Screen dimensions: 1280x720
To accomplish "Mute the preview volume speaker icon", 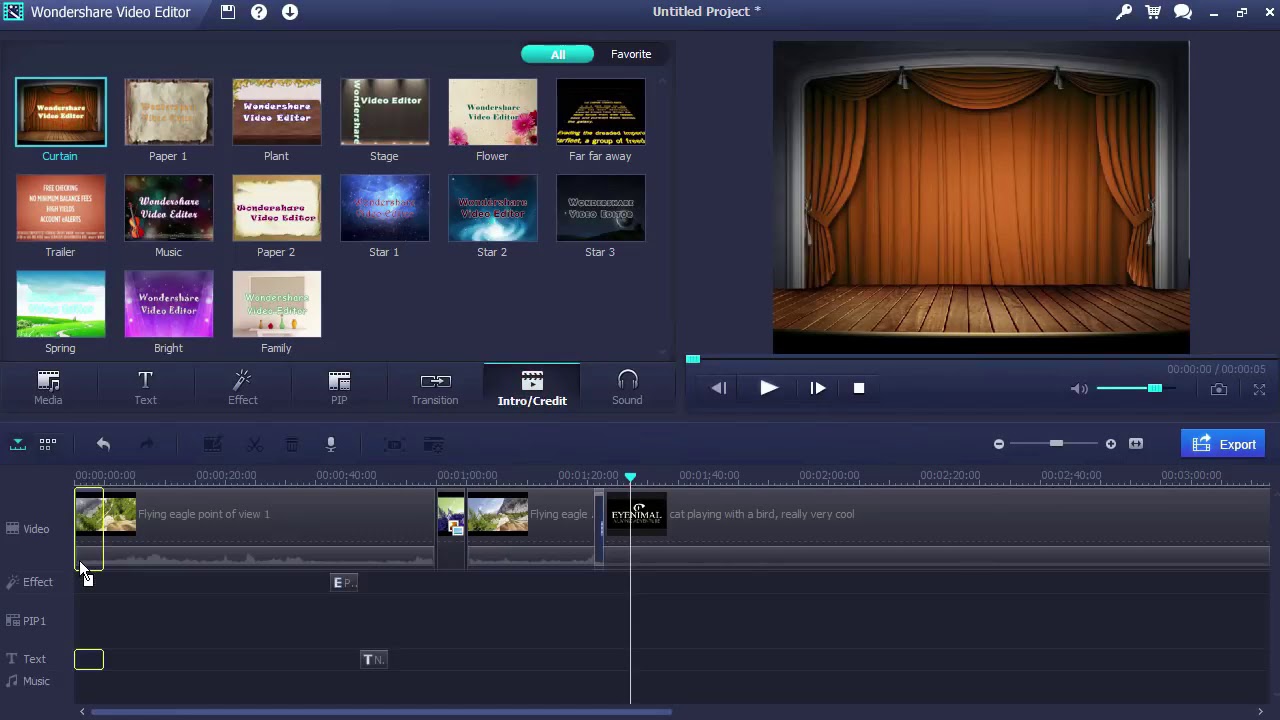I will click(1079, 389).
